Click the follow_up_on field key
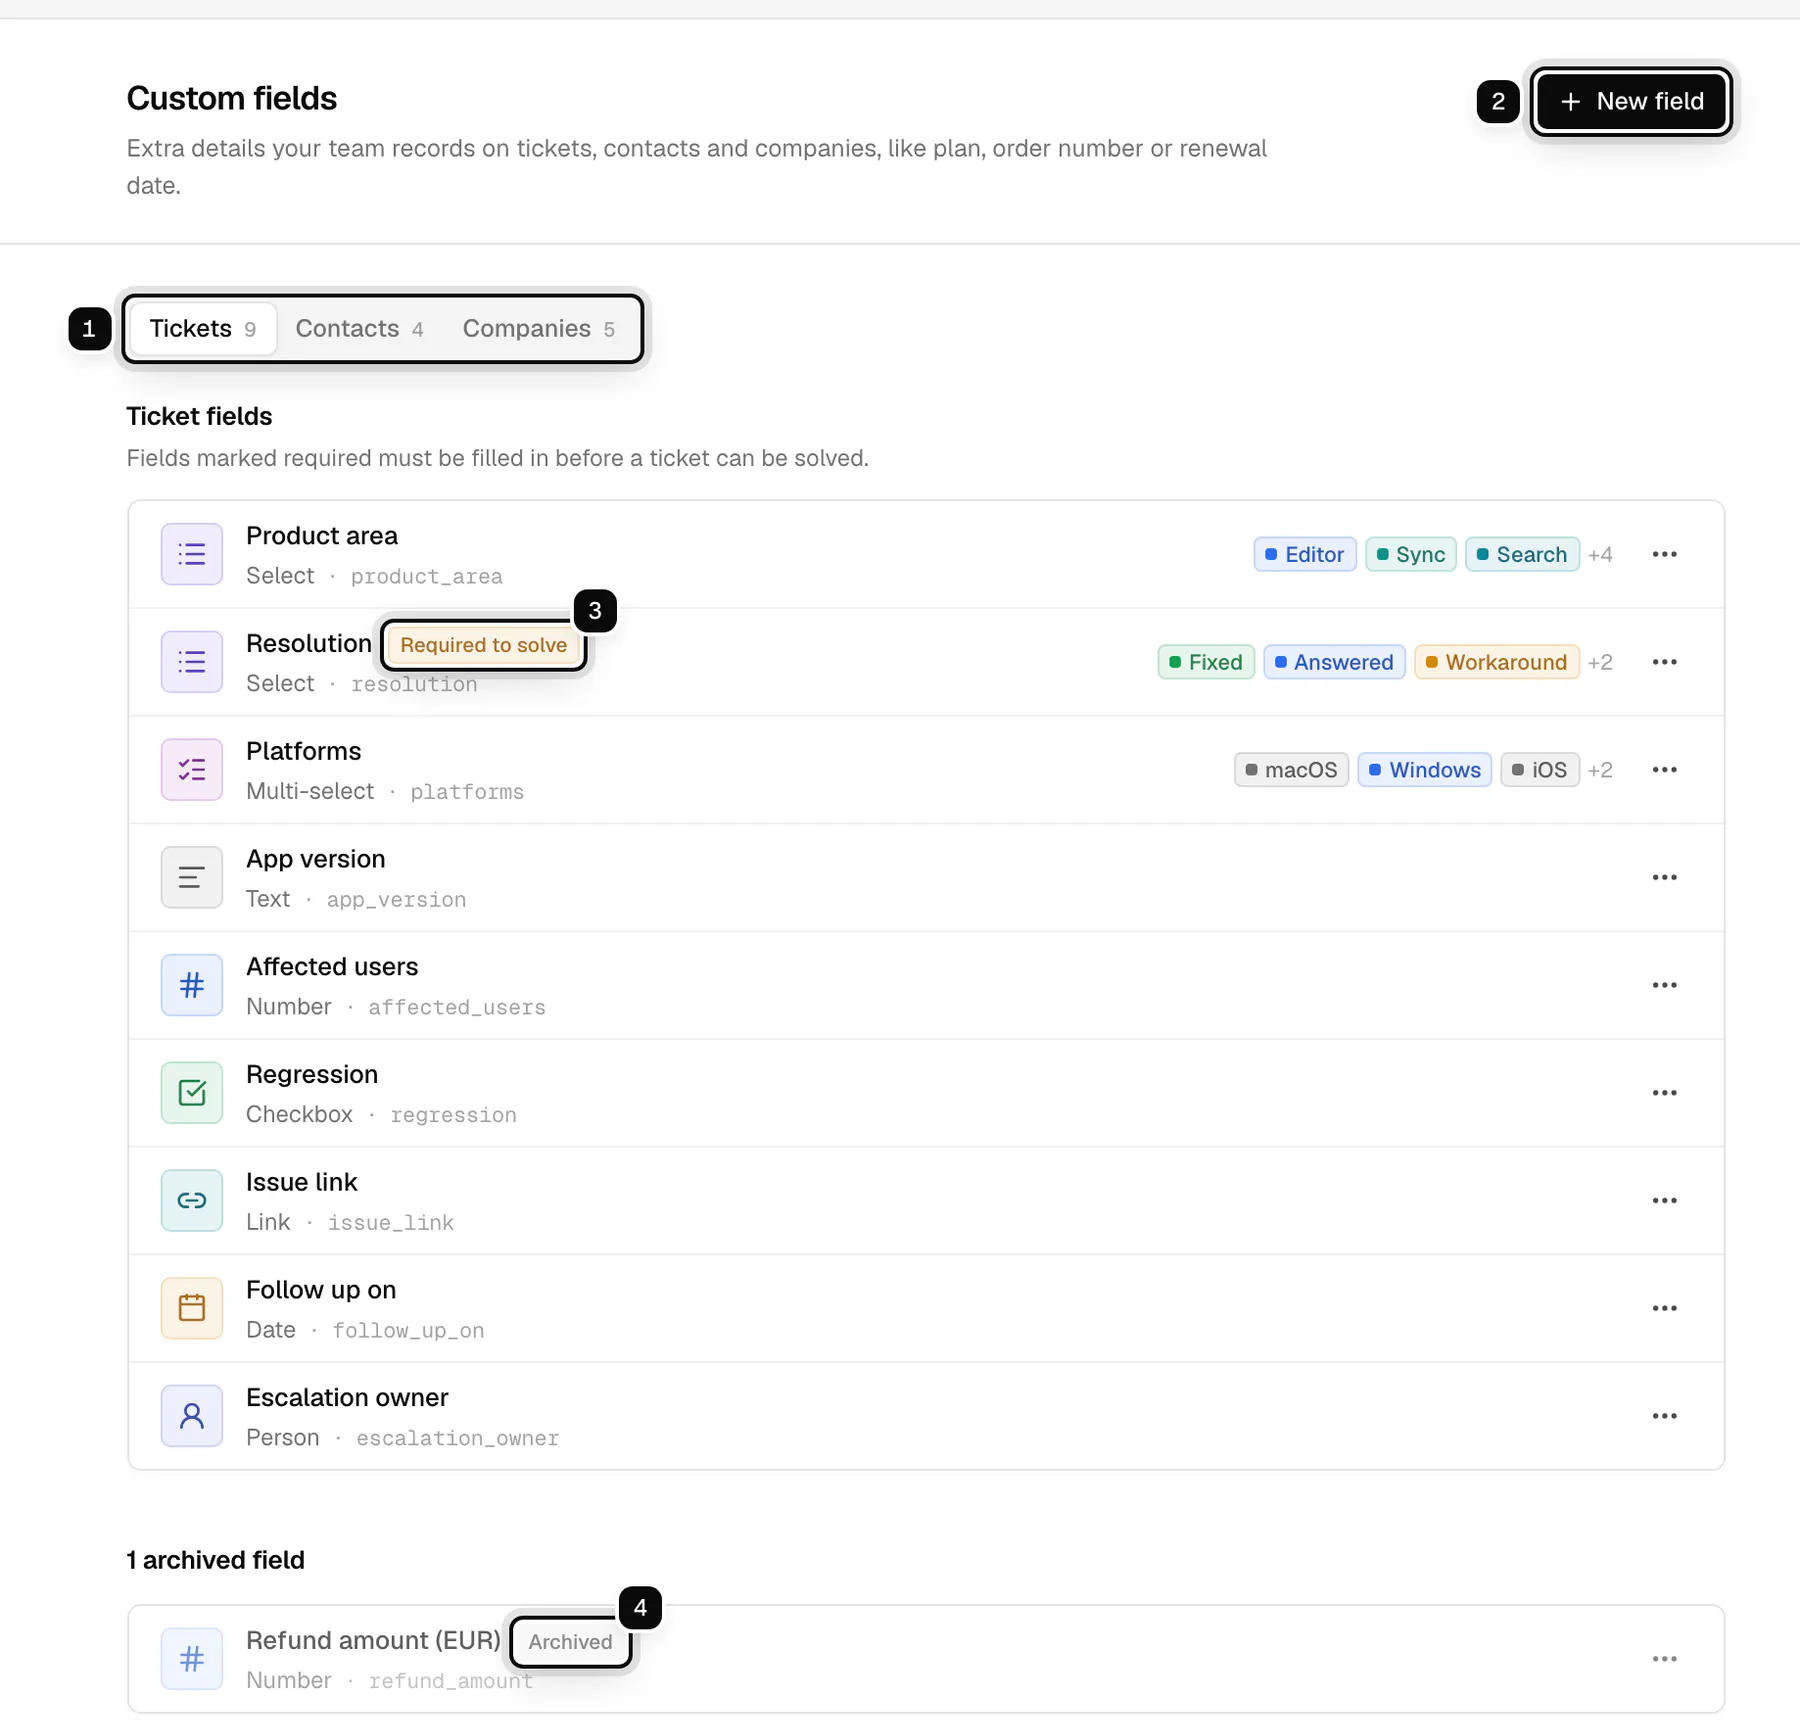The height and width of the screenshot is (1735, 1800). pyautogui.click(x=408, y=1331)
